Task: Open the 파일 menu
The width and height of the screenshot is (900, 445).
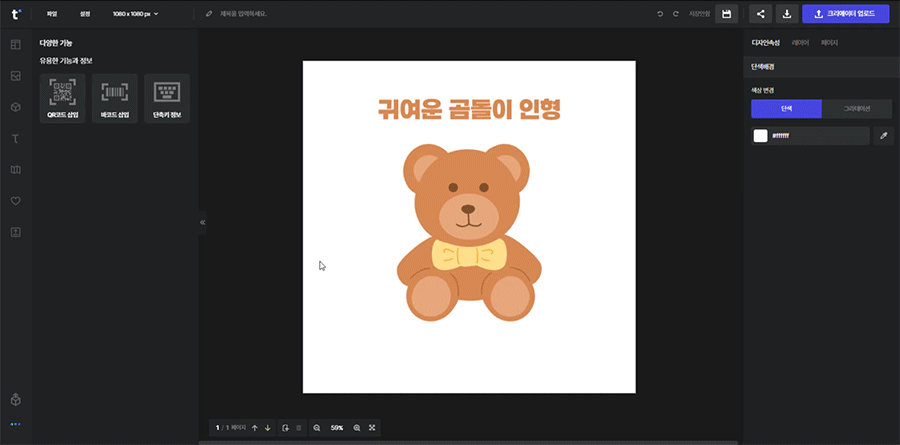Action: click(x=52, y=14)
